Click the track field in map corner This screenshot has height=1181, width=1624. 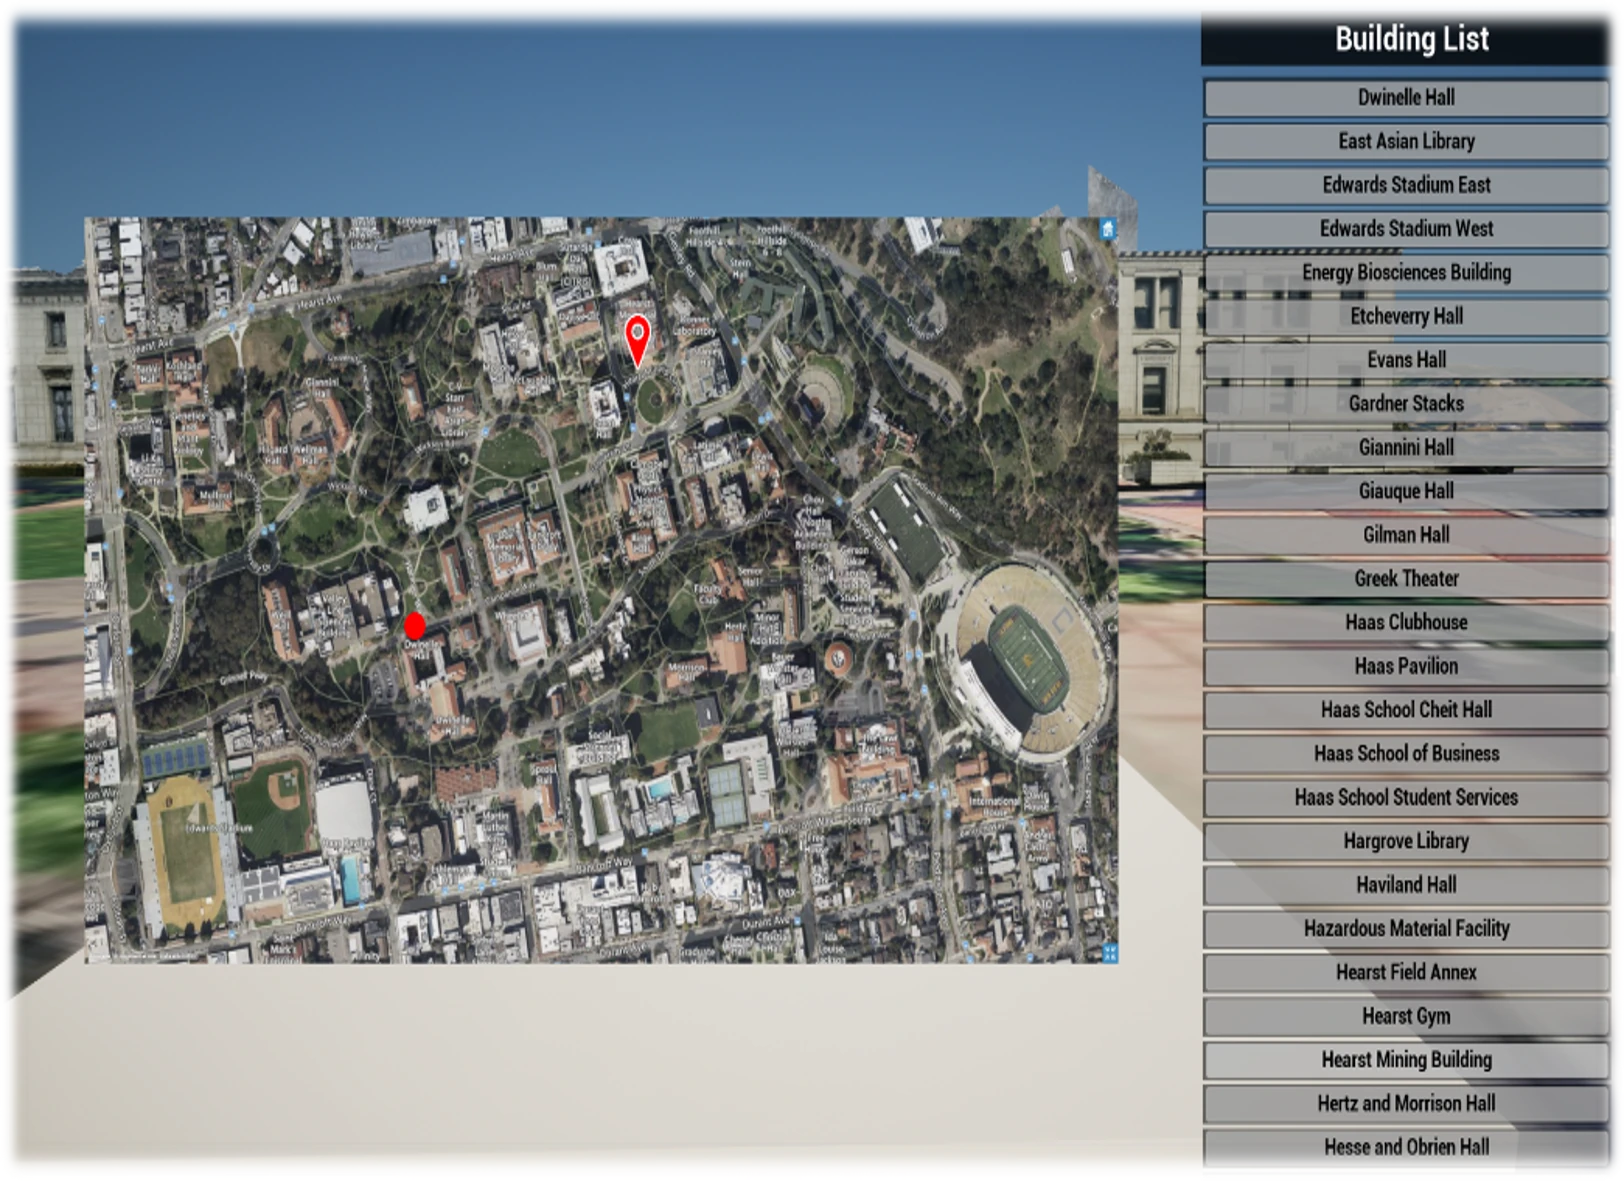188,852
